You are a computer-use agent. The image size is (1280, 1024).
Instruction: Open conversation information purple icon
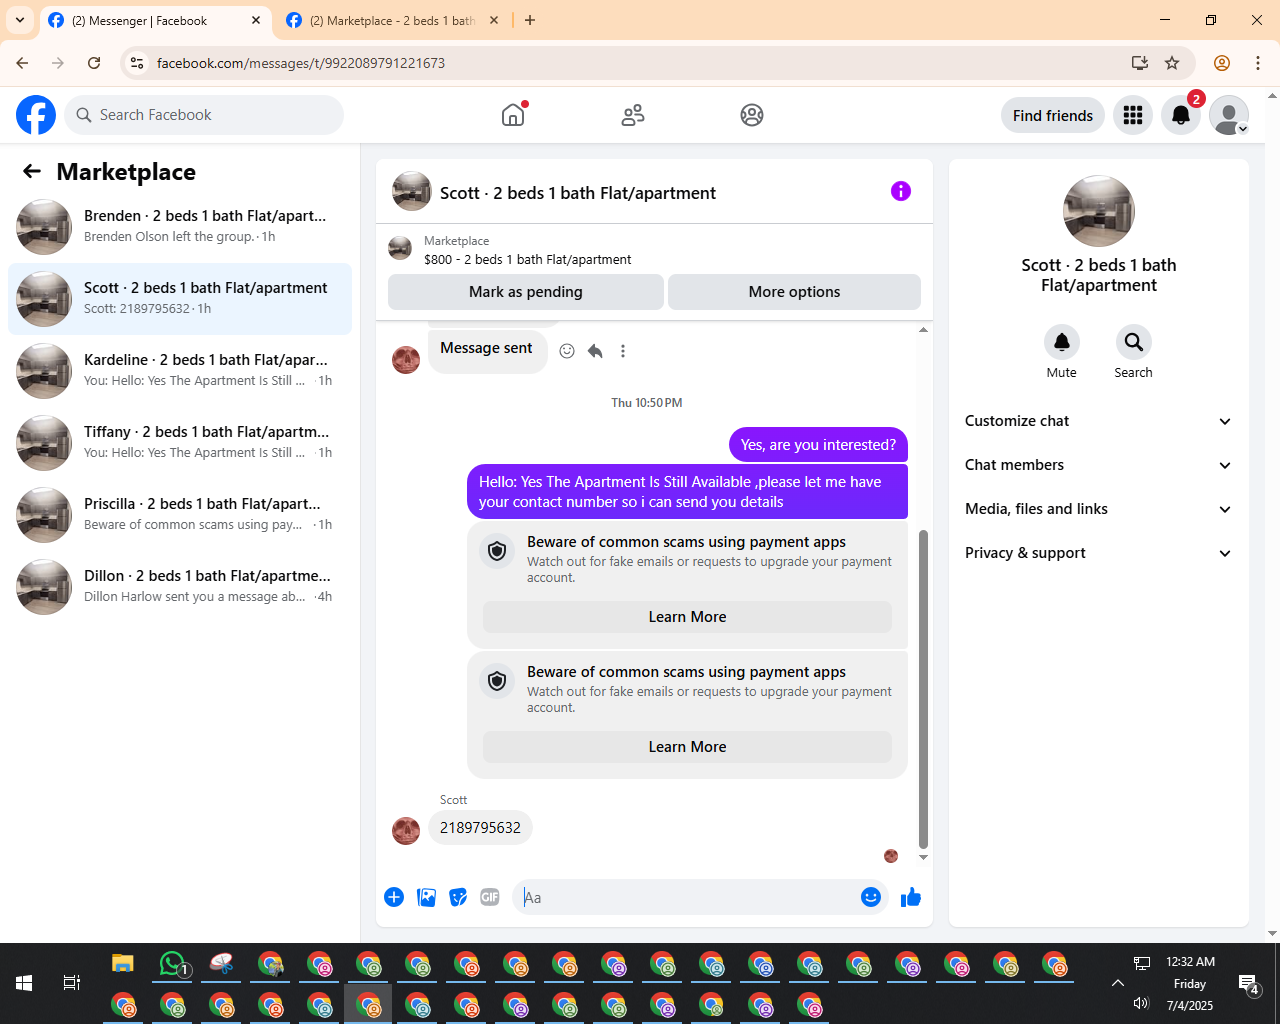pyautogui.click(x=901, y=191)
